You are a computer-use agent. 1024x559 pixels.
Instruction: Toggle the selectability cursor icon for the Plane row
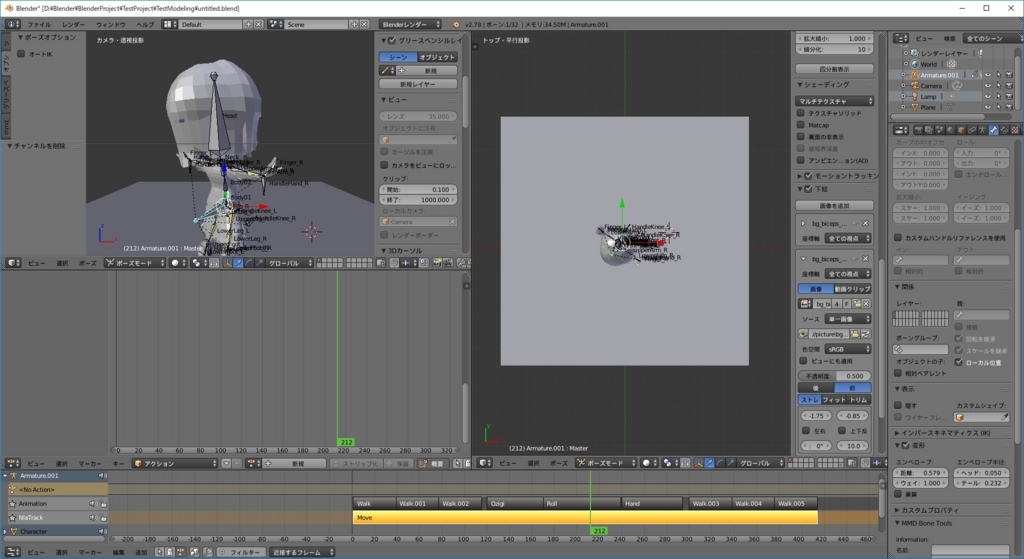click(x=998, y=106)
